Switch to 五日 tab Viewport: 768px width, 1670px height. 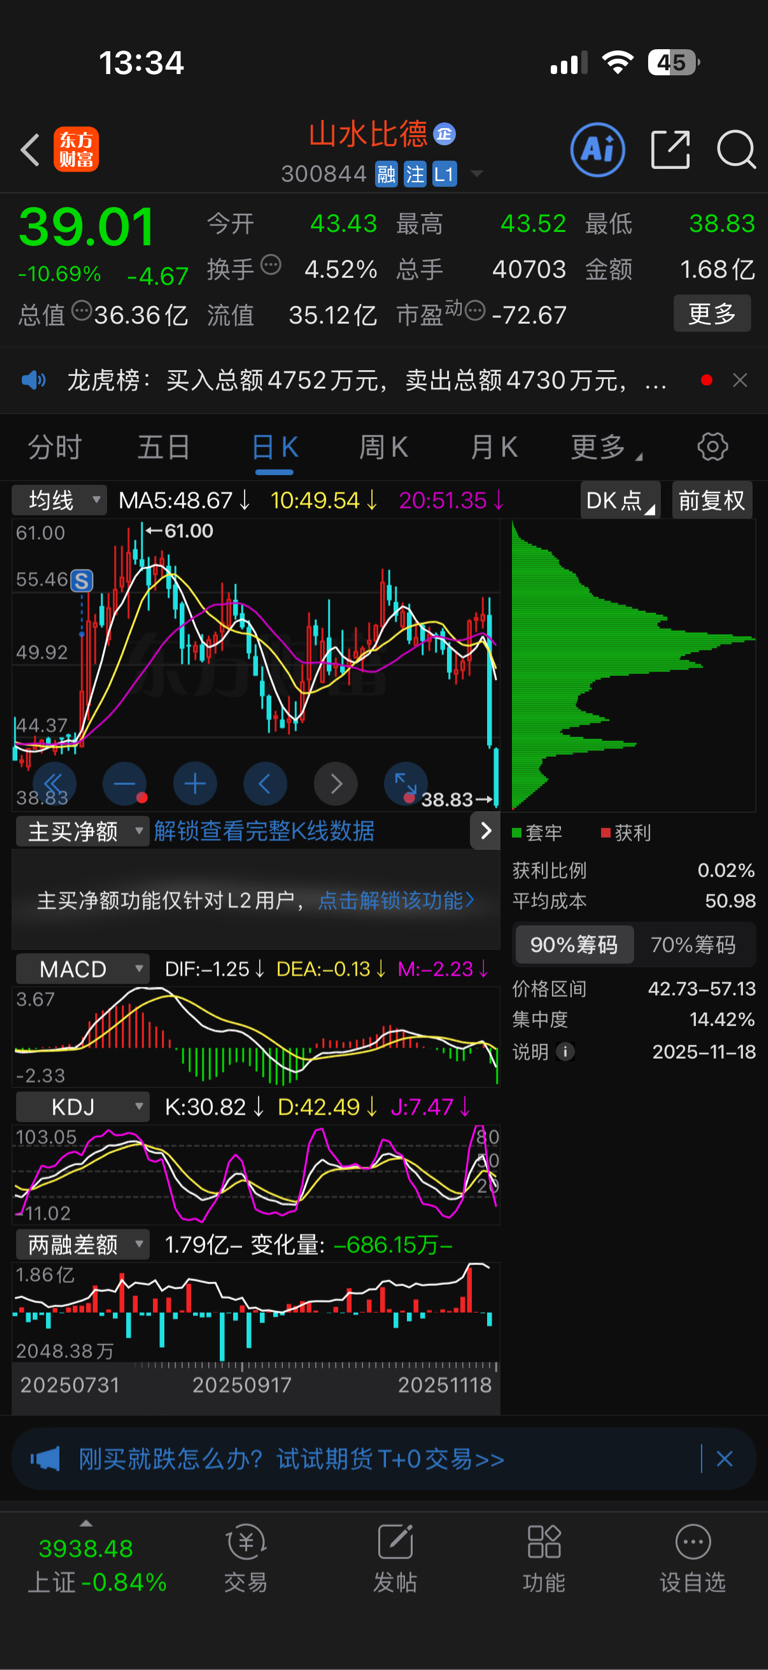[164, 447]
